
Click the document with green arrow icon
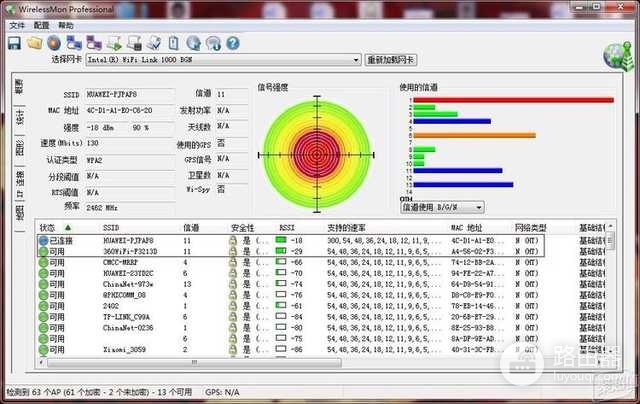(114, 43)
